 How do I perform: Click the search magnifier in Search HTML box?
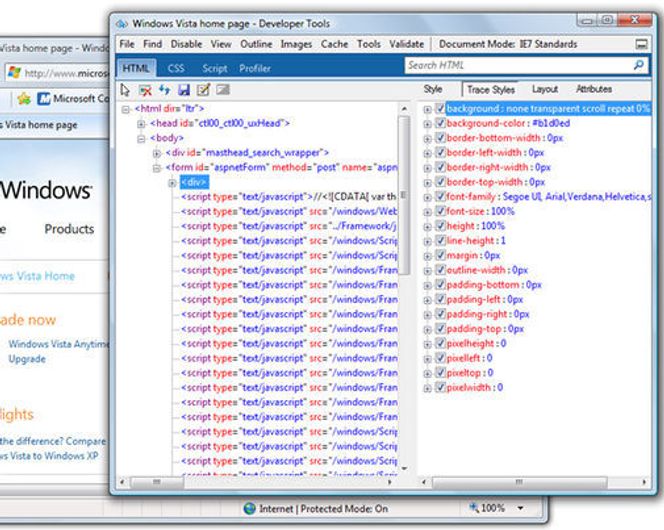pyautogui.click(x=638, y=65)
